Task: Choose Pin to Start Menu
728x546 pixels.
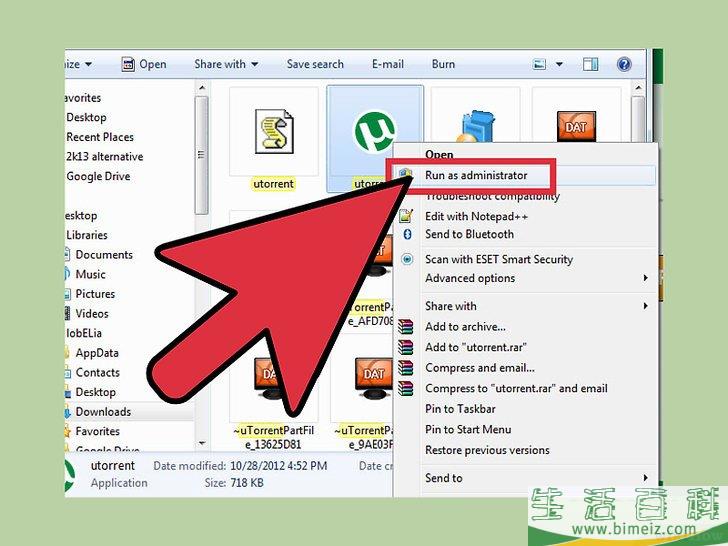Action: (x=468, y=429)
